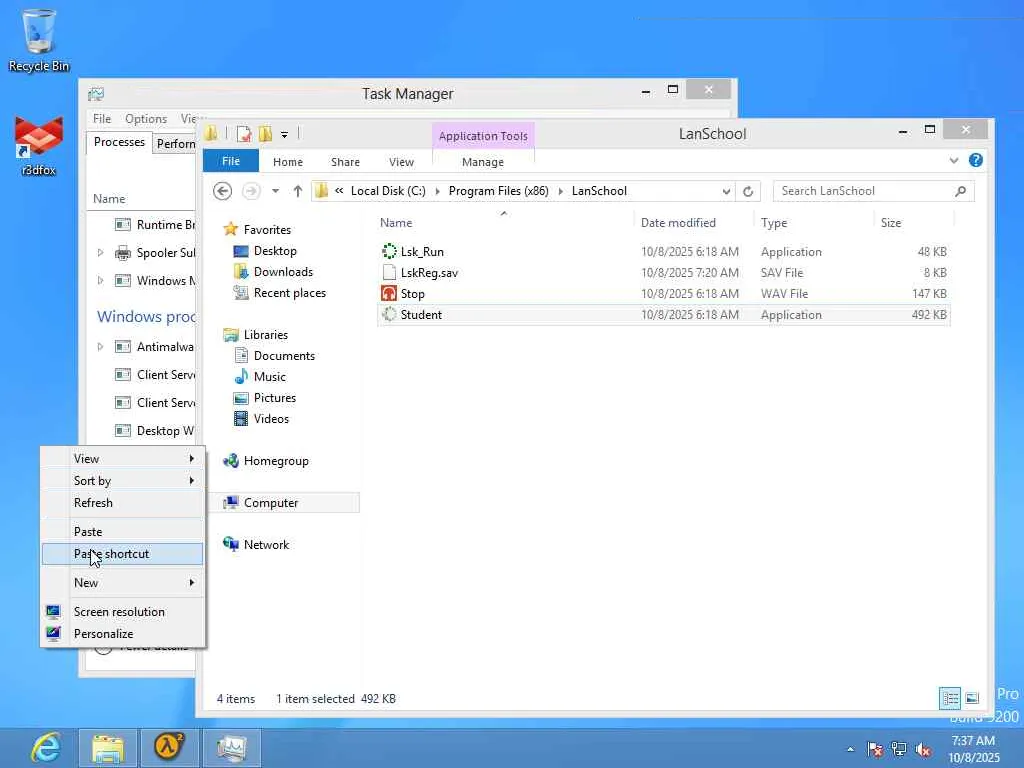Open Downloads in Favorites
Viewport: 1024px width, 768px height.
click(283, 272)
